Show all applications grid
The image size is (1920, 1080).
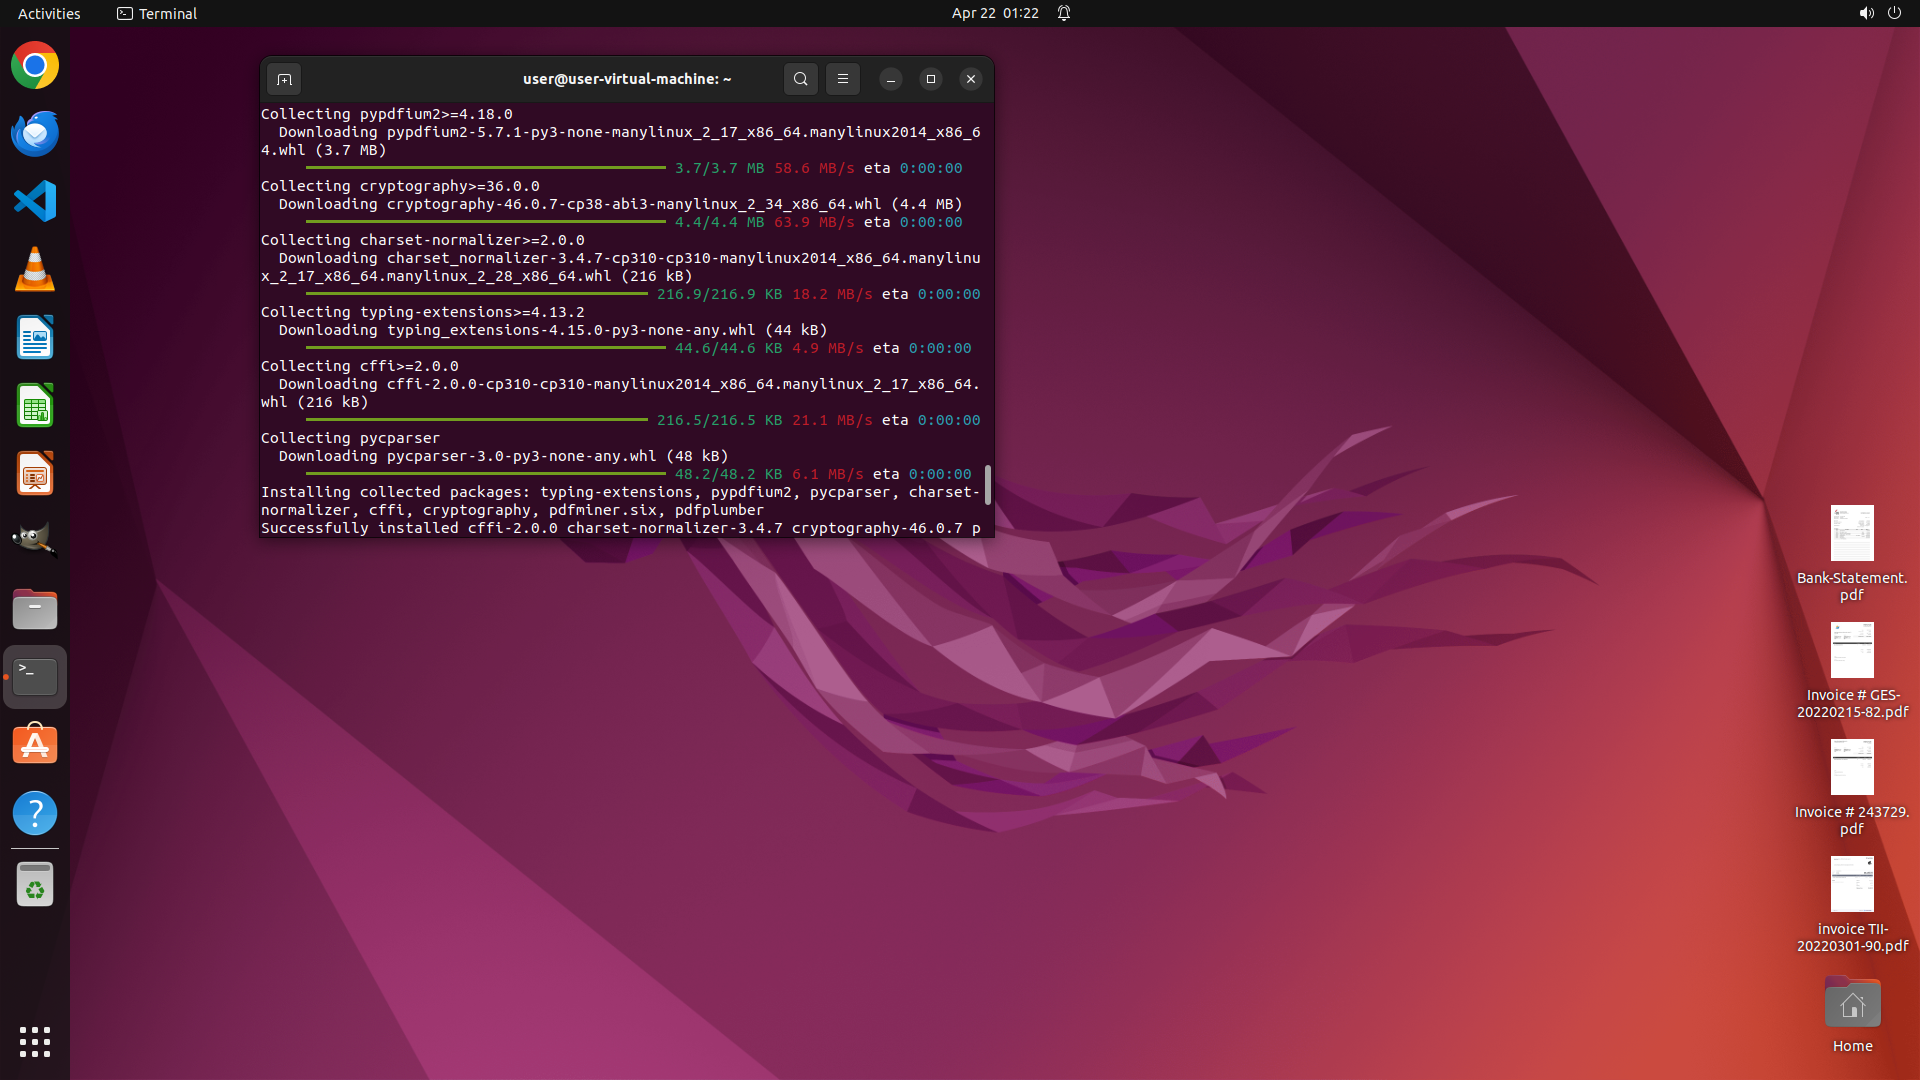pyautogui.click(x=35, y=1041)
